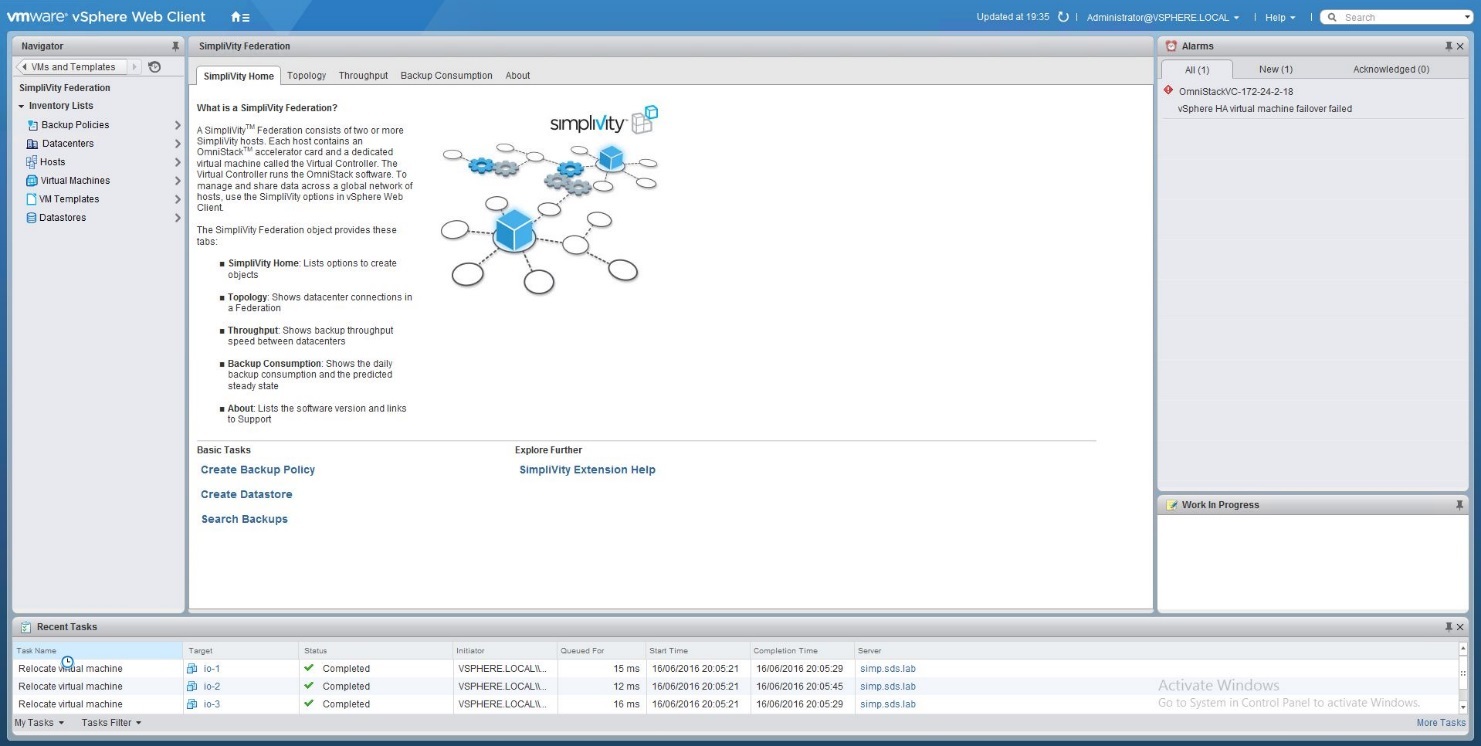The image size is (1481, 746).
Task: Go forward with the Navigator forward arrow
Action: click(135, 67)
